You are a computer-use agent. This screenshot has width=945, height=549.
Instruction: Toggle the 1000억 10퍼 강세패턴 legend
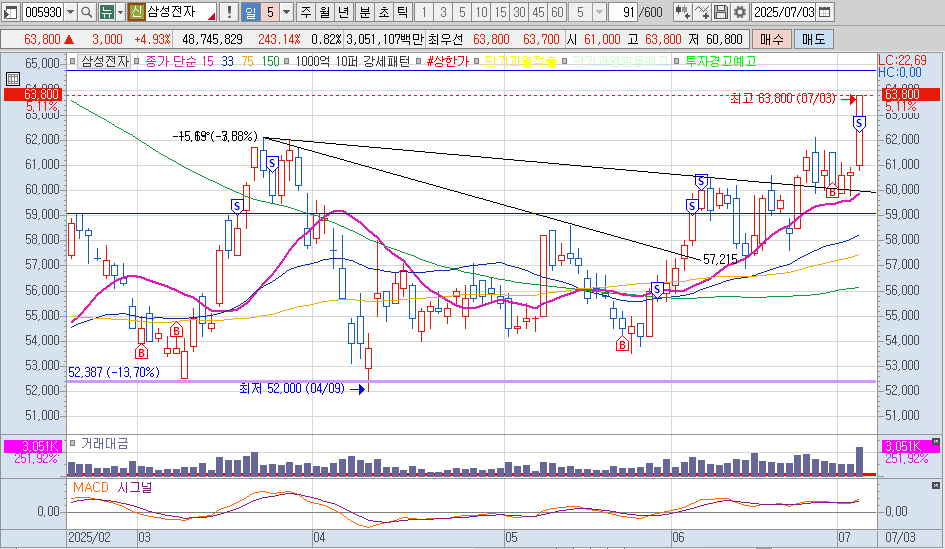pyautogui.click(x=352, y=61)
